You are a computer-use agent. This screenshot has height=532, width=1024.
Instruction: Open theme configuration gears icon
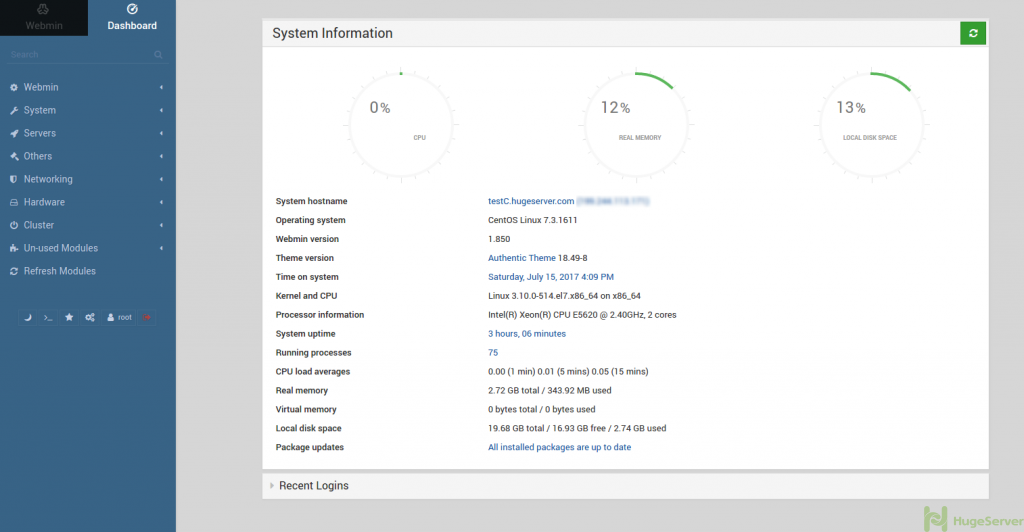(90, 317)
